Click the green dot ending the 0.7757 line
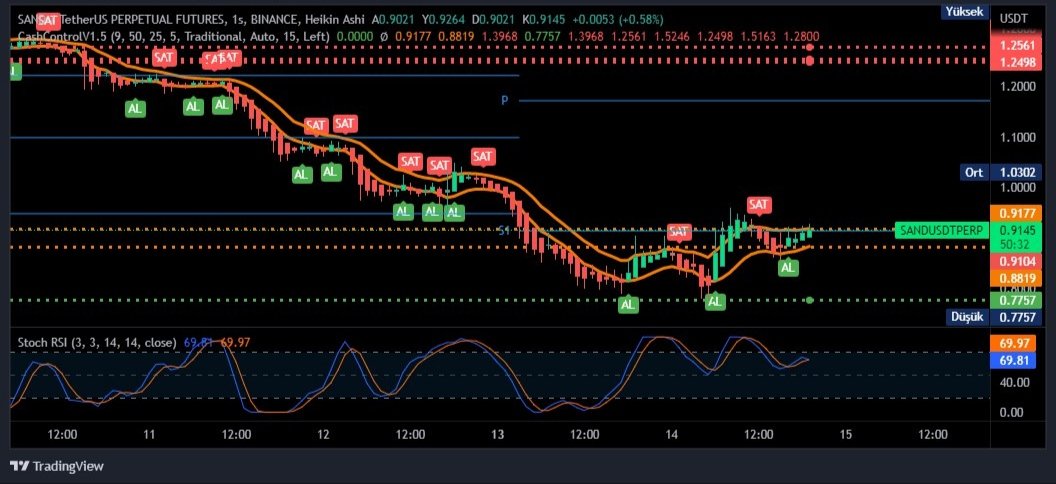 coord(810,300)
